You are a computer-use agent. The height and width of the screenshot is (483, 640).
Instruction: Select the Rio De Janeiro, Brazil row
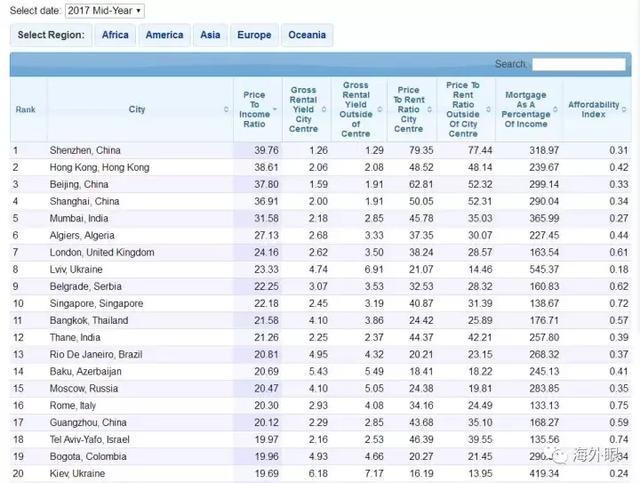[x=320, y=354]
